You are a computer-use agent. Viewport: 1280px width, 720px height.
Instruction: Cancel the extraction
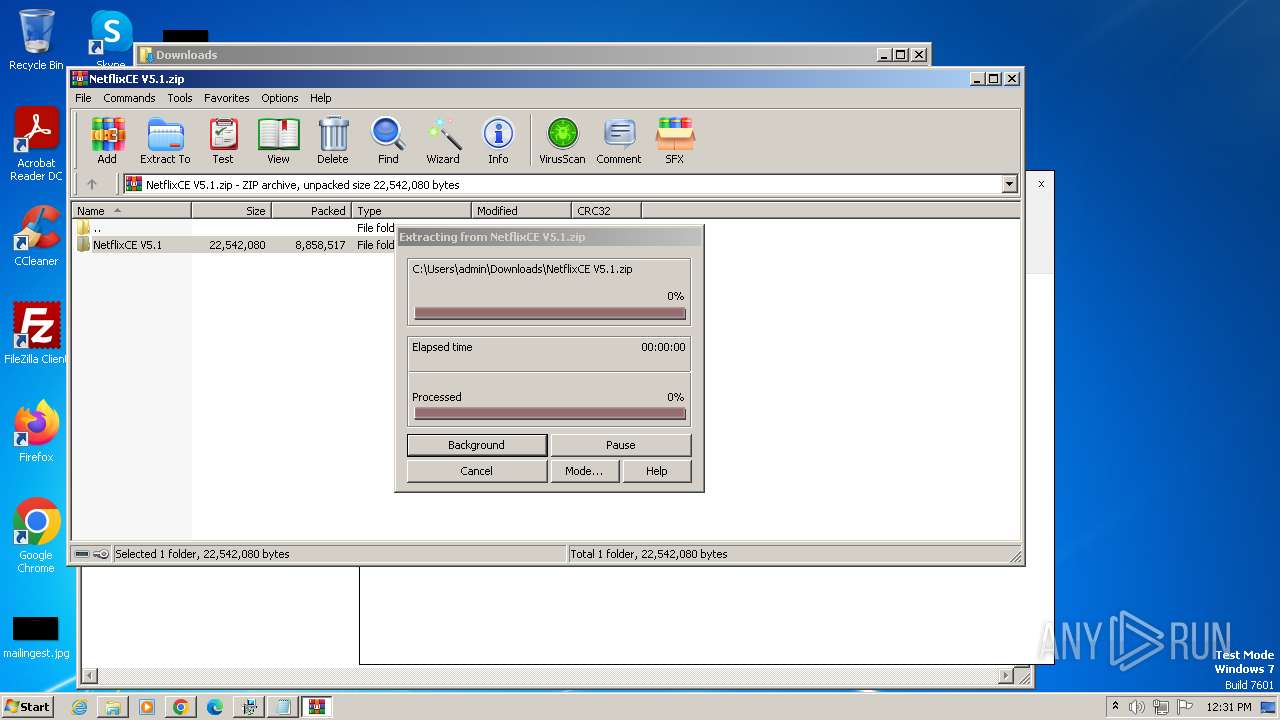coord(477,471)
